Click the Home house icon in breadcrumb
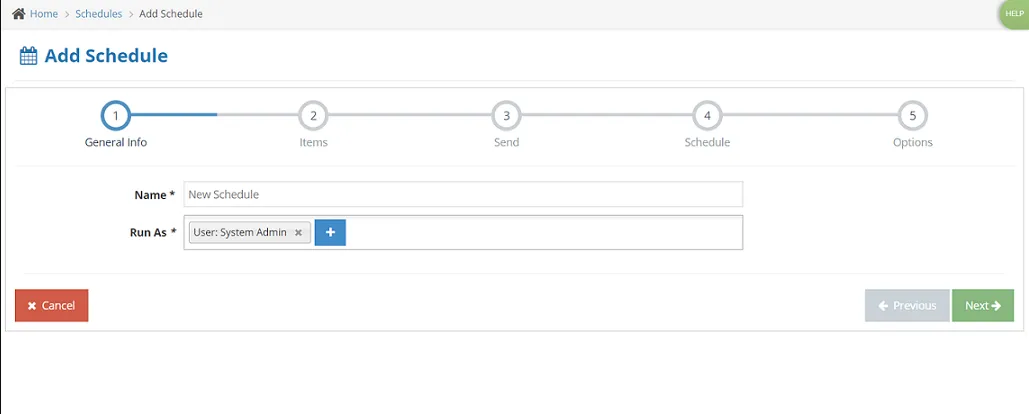Screen dimensions: 1029x414 point(18,14)
